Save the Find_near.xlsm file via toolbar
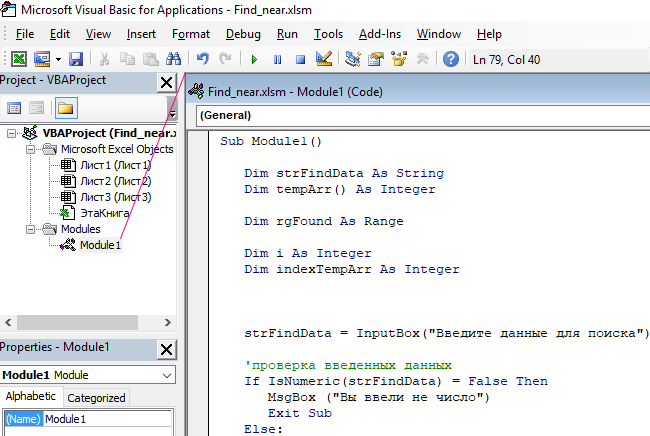Viewport: 650px width, 436px height. click(77, 59)
